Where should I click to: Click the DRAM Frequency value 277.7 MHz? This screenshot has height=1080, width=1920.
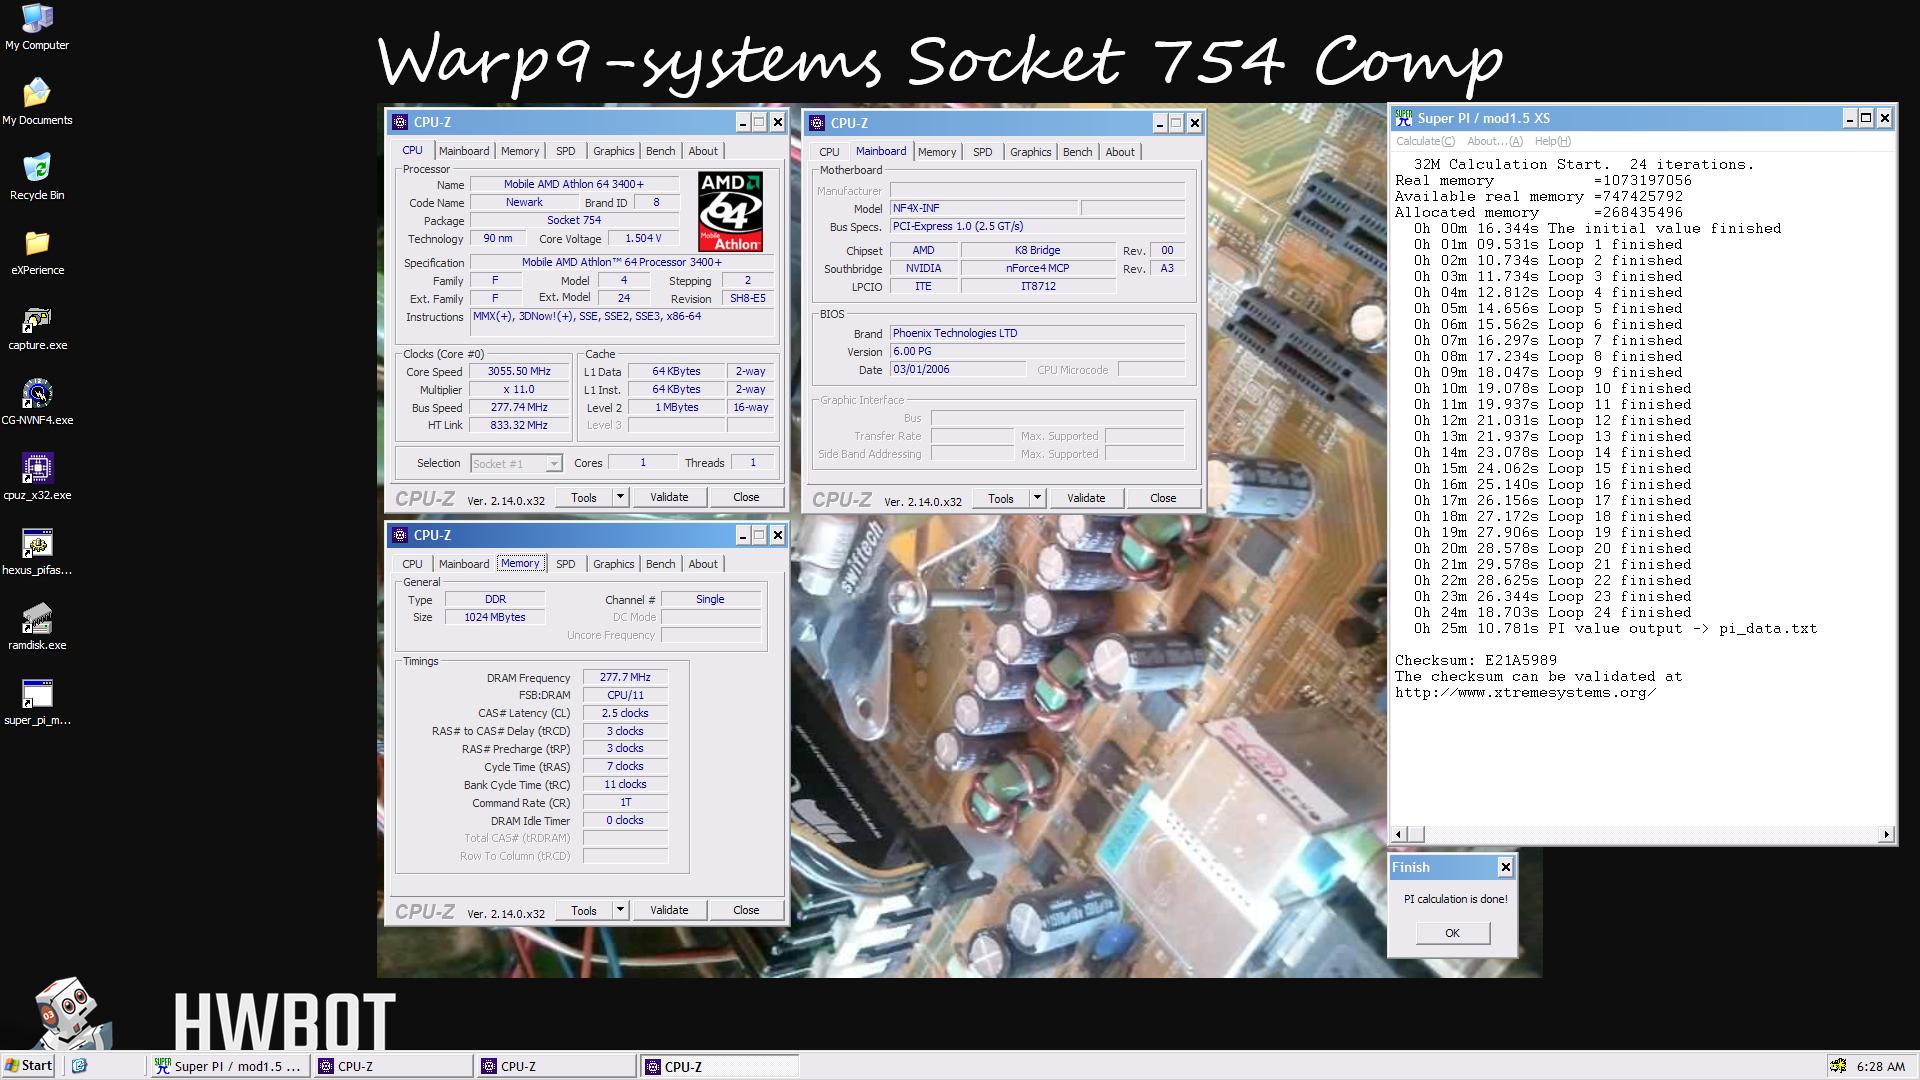point(625,677)
